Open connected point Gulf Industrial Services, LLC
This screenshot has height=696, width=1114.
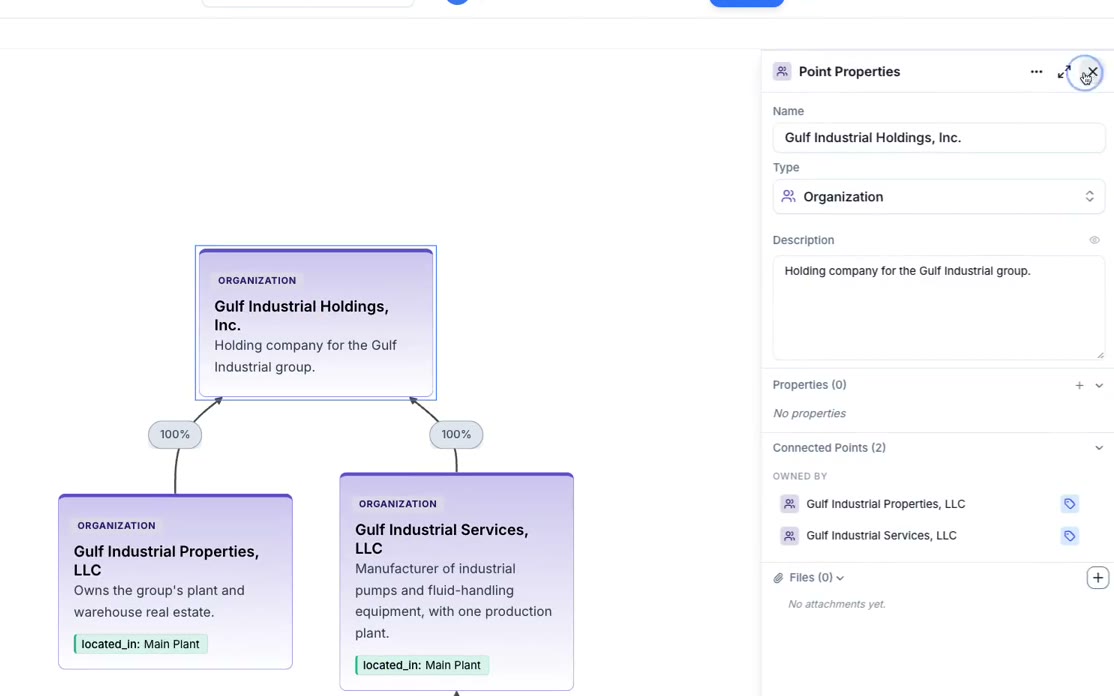tap(881, 535)
